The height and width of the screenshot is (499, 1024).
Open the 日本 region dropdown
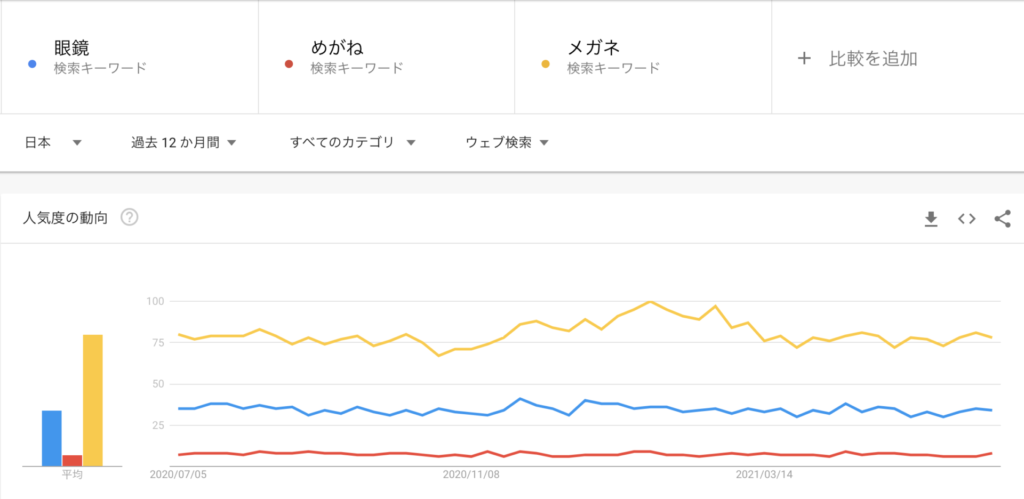point(53,143)
